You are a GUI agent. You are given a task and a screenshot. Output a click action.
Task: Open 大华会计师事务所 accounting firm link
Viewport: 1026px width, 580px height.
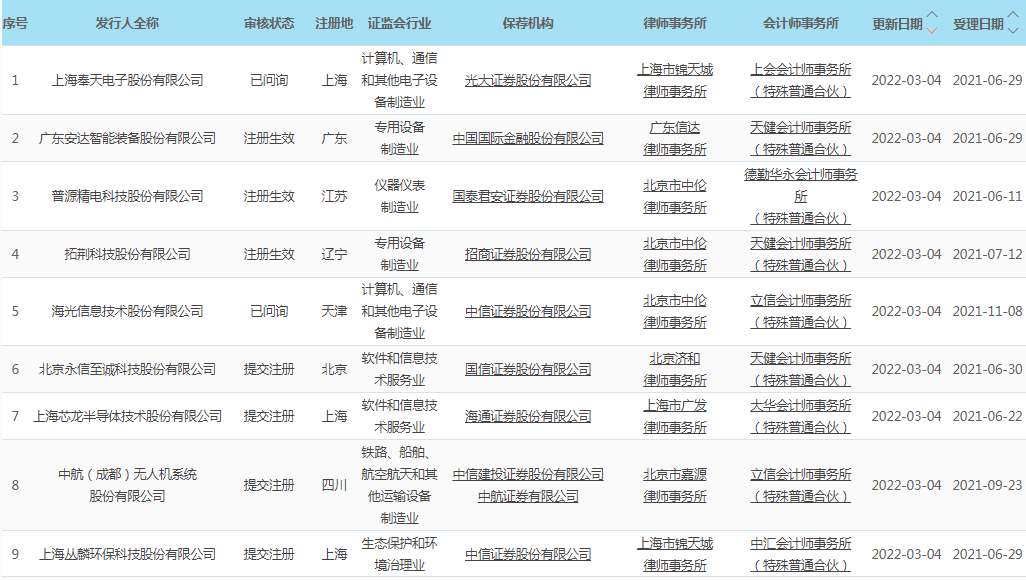[x=801, y=416]
